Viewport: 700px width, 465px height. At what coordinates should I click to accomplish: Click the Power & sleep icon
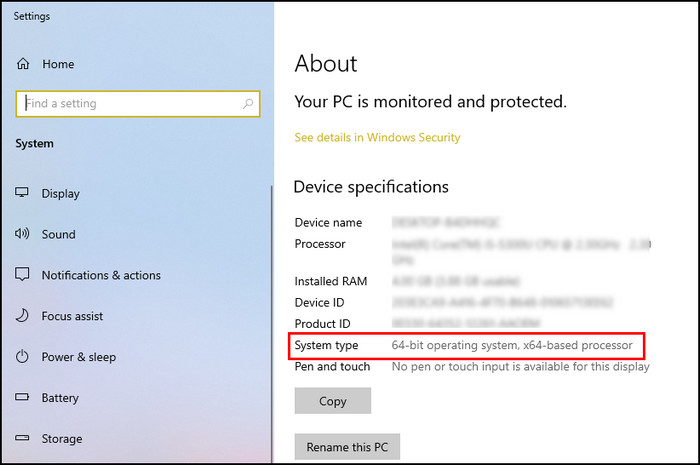[x=22, y=357]
